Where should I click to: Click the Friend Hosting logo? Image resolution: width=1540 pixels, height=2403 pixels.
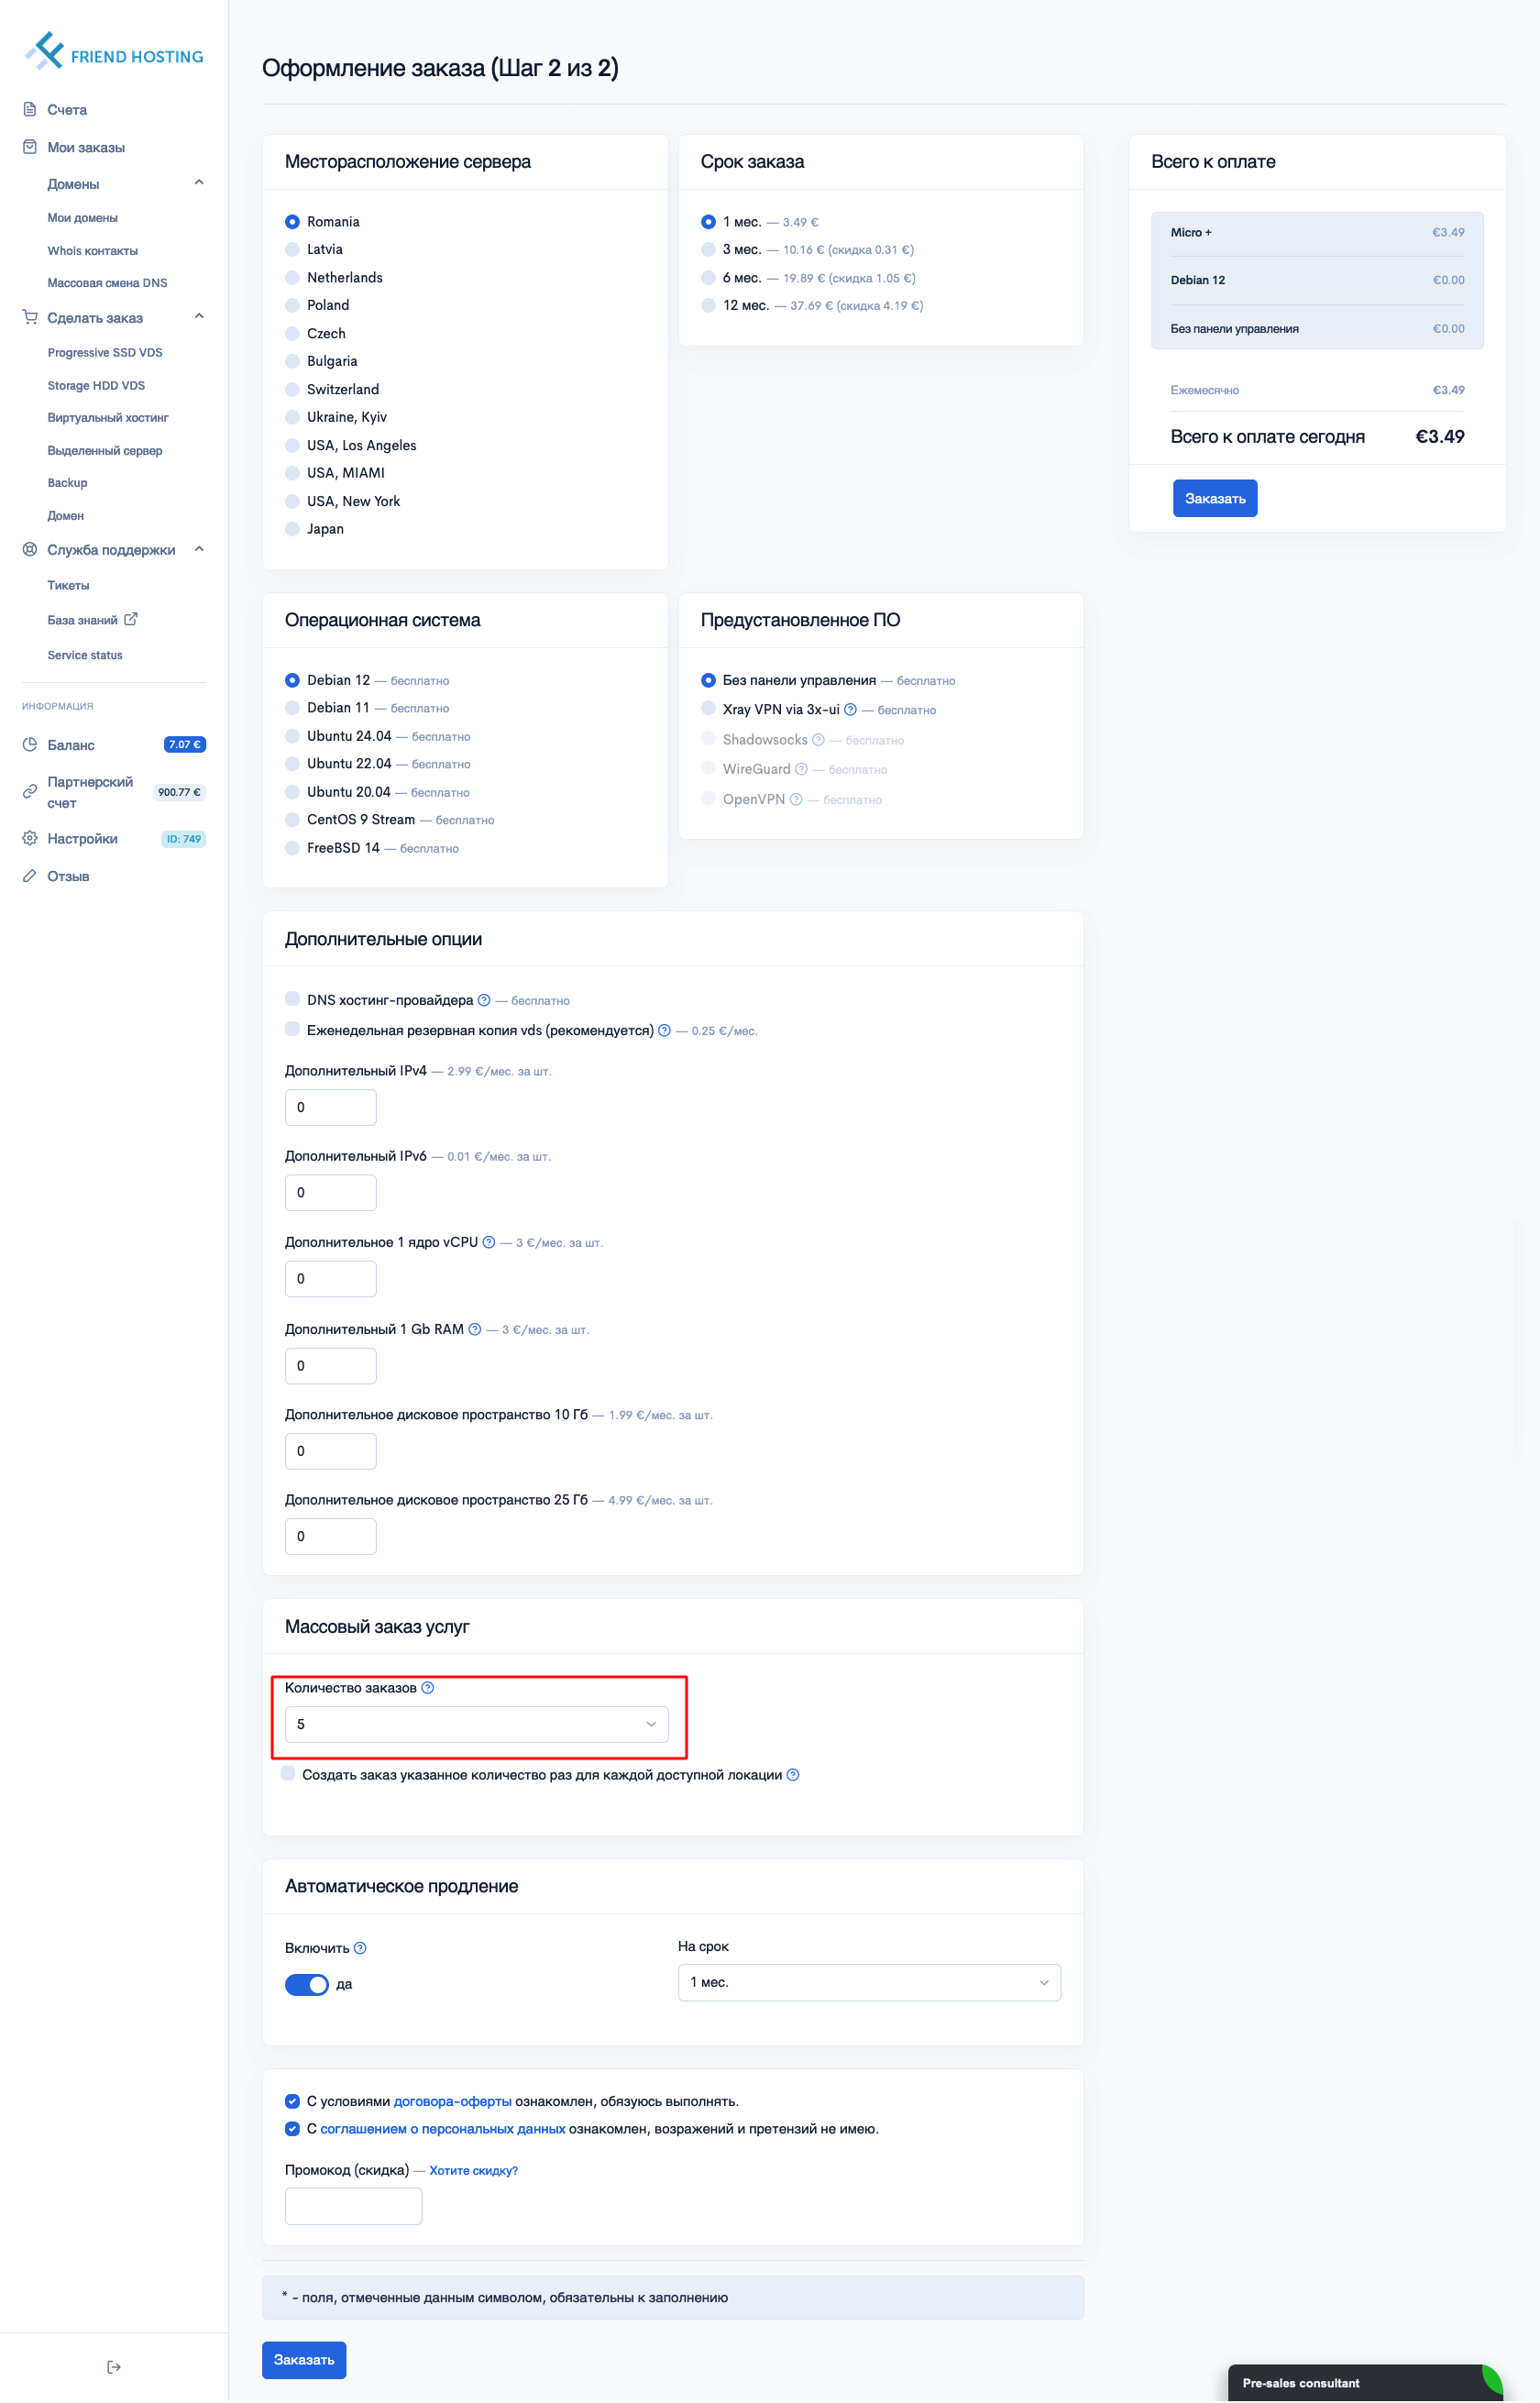(x=113, y=51)
